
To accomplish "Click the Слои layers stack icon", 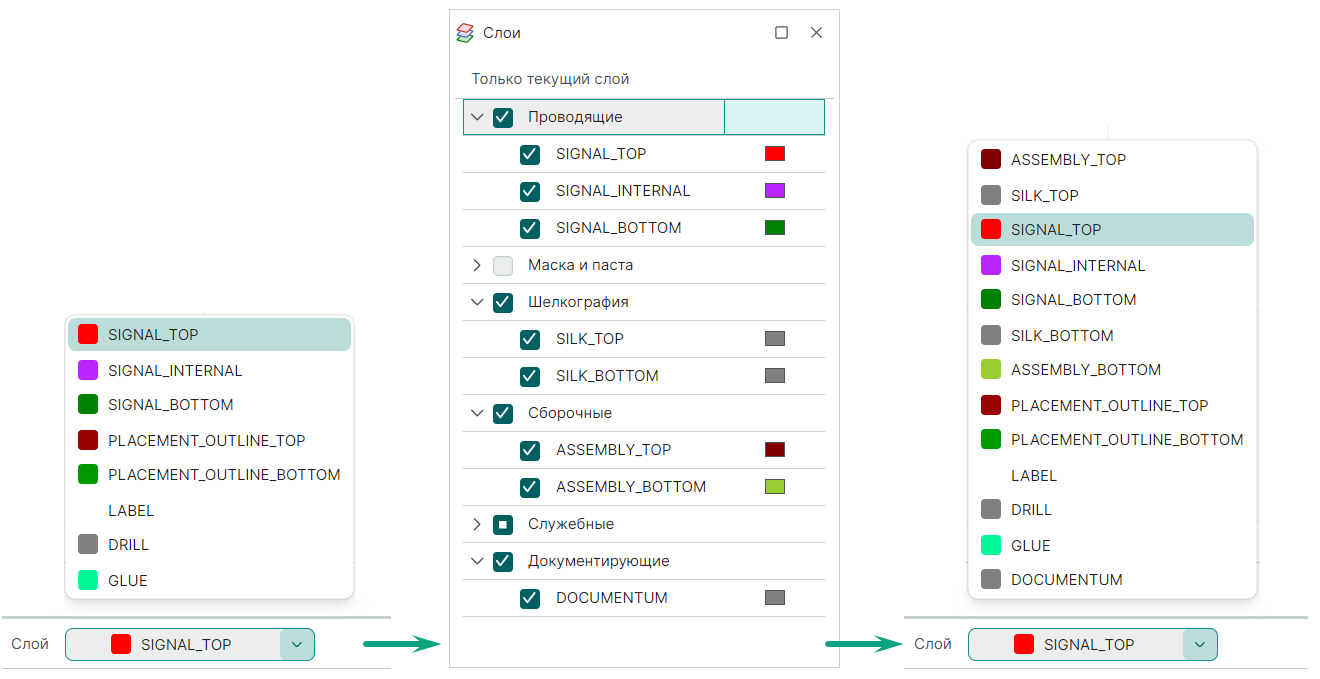I will pos(464,33).
